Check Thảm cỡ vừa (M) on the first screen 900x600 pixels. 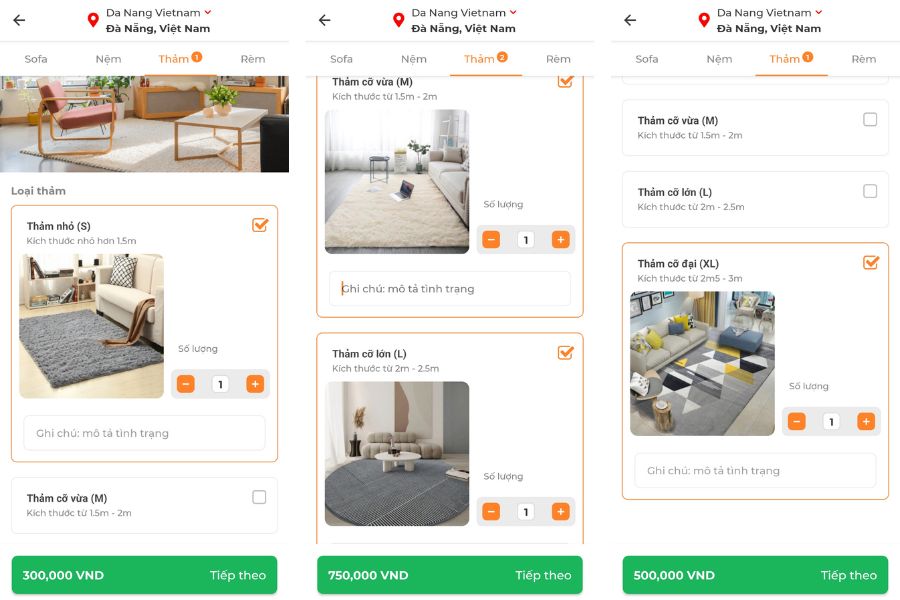point(259,497)
